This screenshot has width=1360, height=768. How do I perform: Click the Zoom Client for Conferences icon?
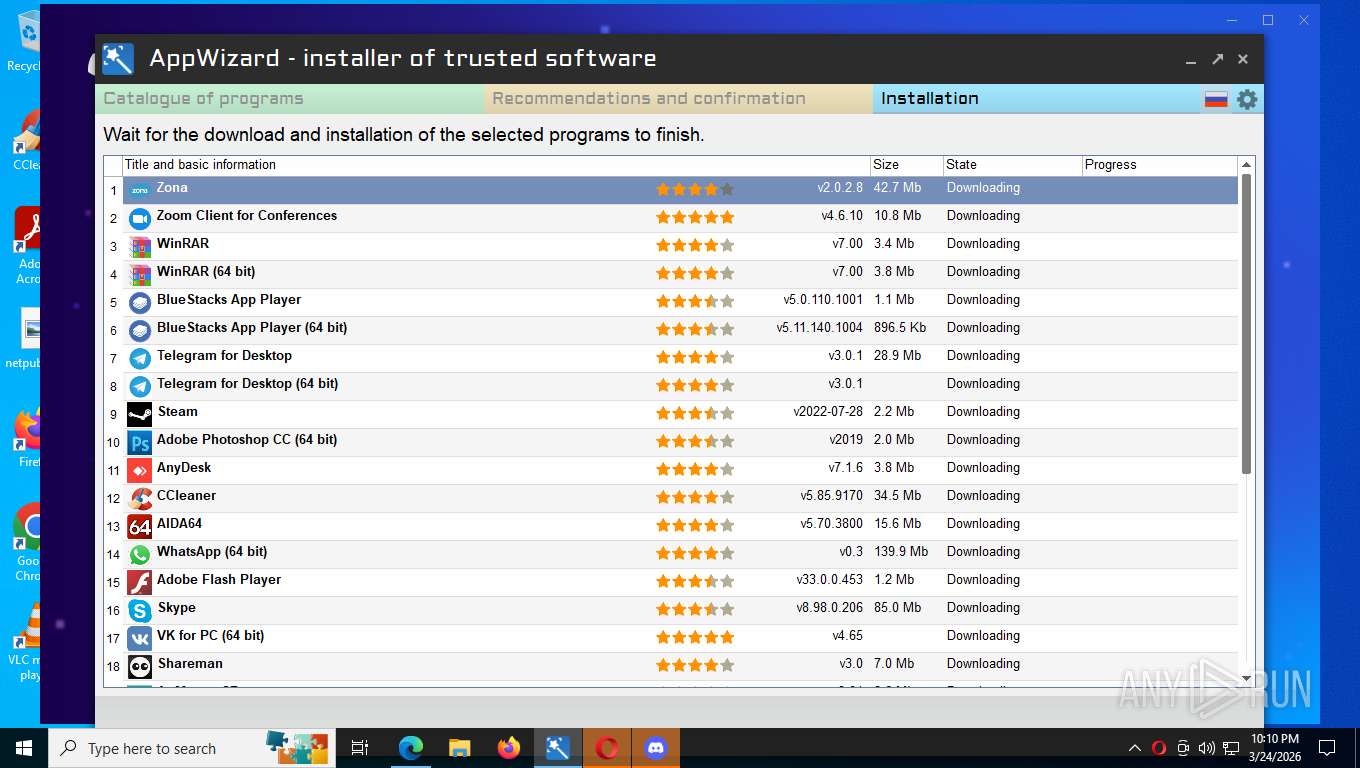pyautogui.click(x=140, y=218)
